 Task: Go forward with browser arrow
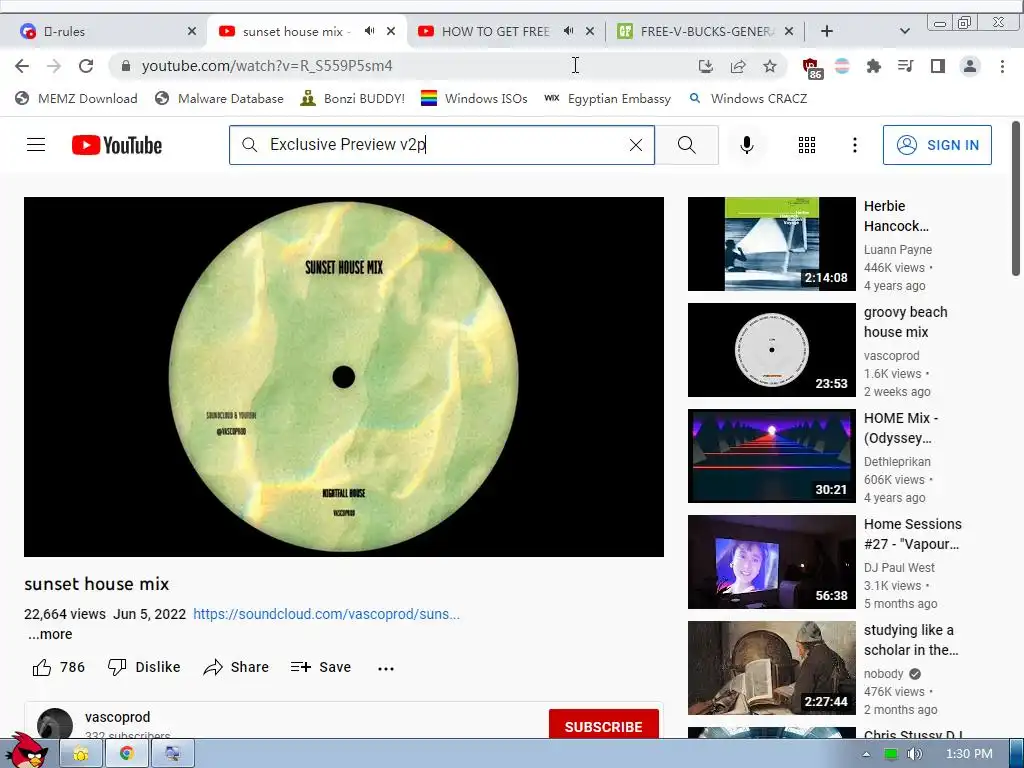tap(54, 66)
